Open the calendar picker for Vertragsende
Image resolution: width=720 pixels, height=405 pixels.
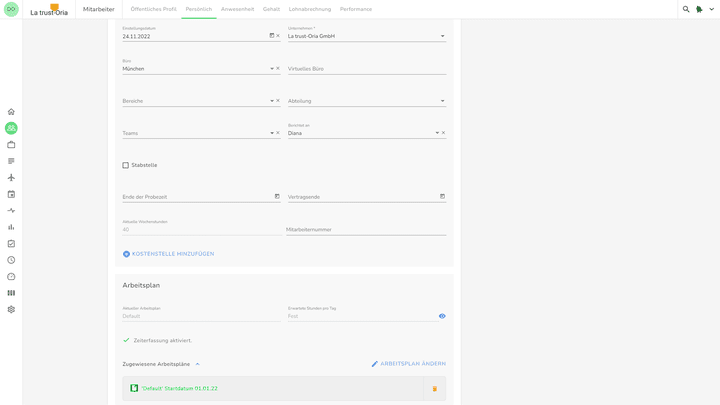coord(442,197)
